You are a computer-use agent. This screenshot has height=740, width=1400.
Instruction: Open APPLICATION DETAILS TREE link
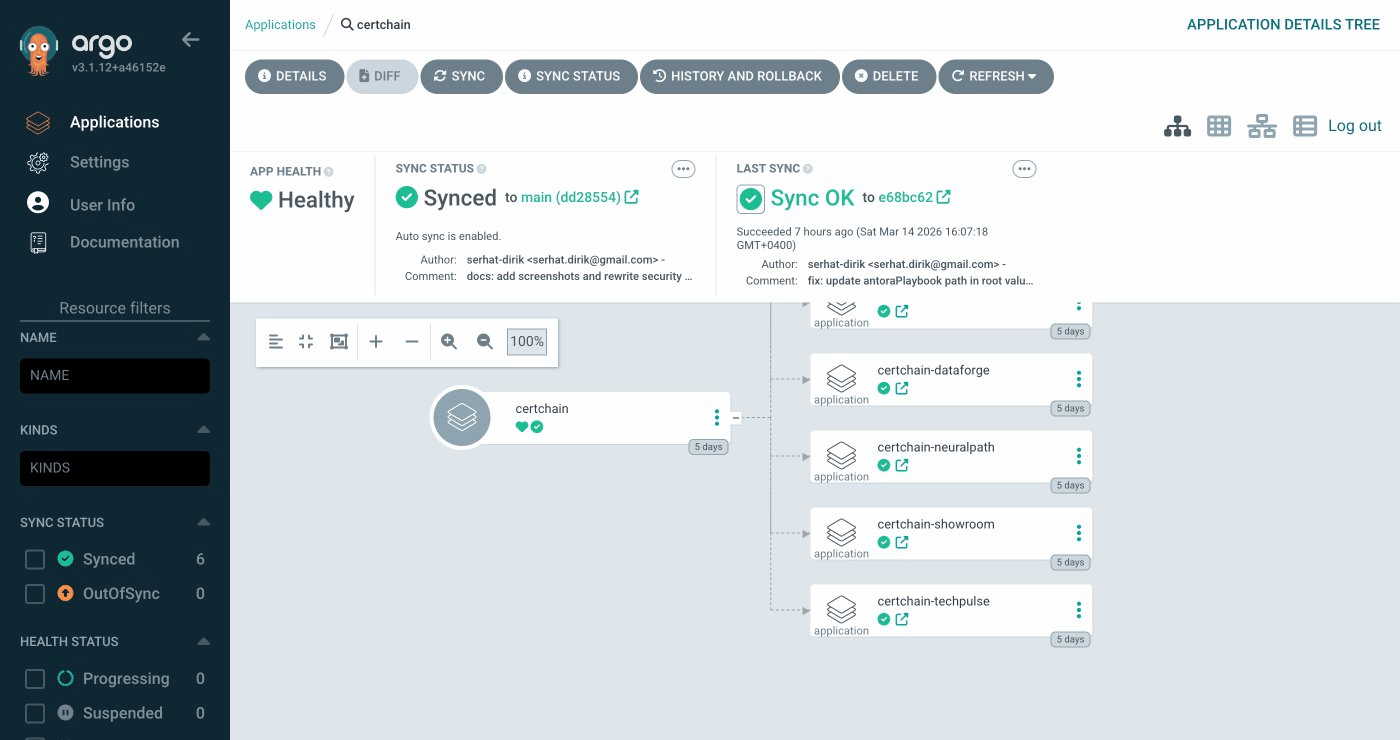(1283, 24)
